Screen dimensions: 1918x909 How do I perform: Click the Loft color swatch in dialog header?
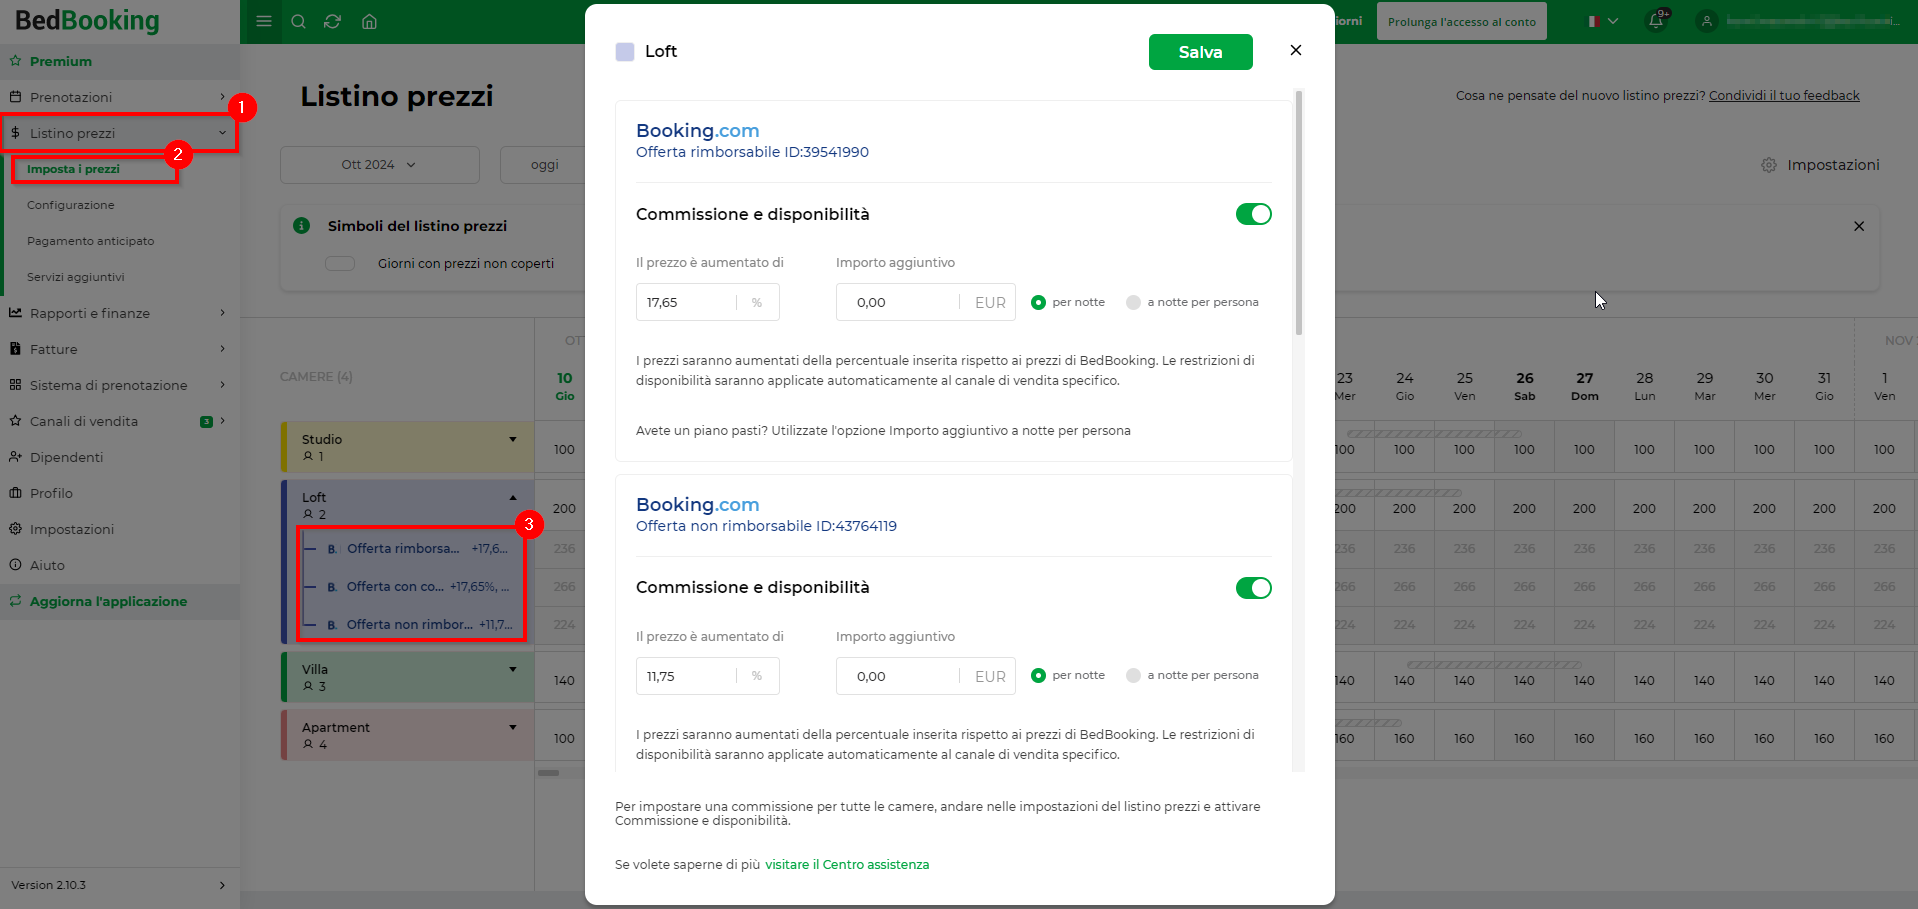[x=625, y=52]
